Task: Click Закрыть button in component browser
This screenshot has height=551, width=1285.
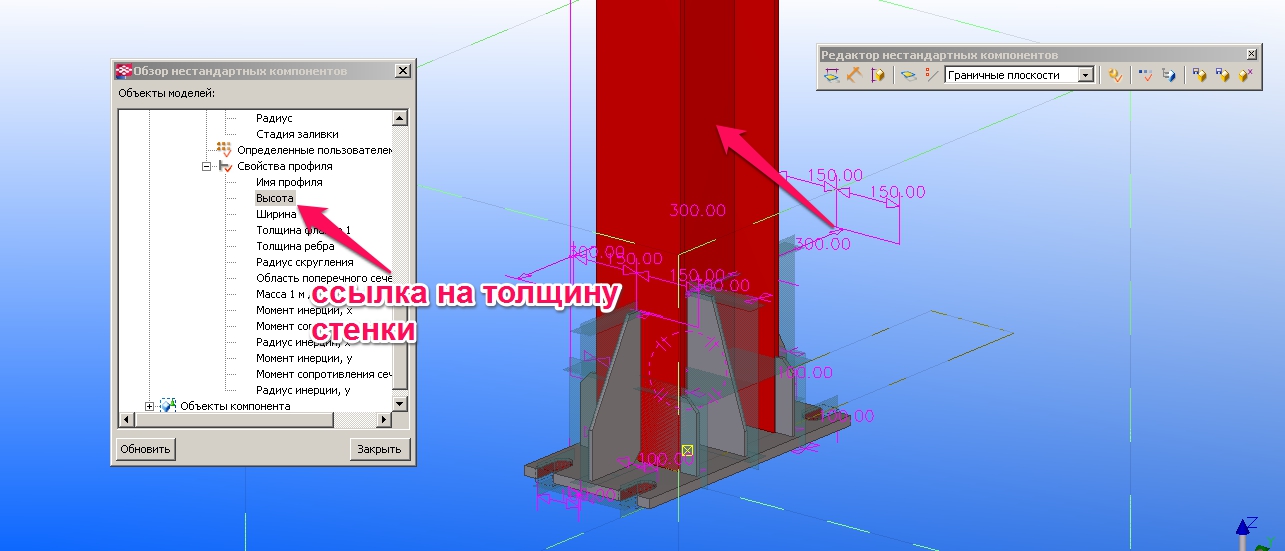Action: pos(380,449)
